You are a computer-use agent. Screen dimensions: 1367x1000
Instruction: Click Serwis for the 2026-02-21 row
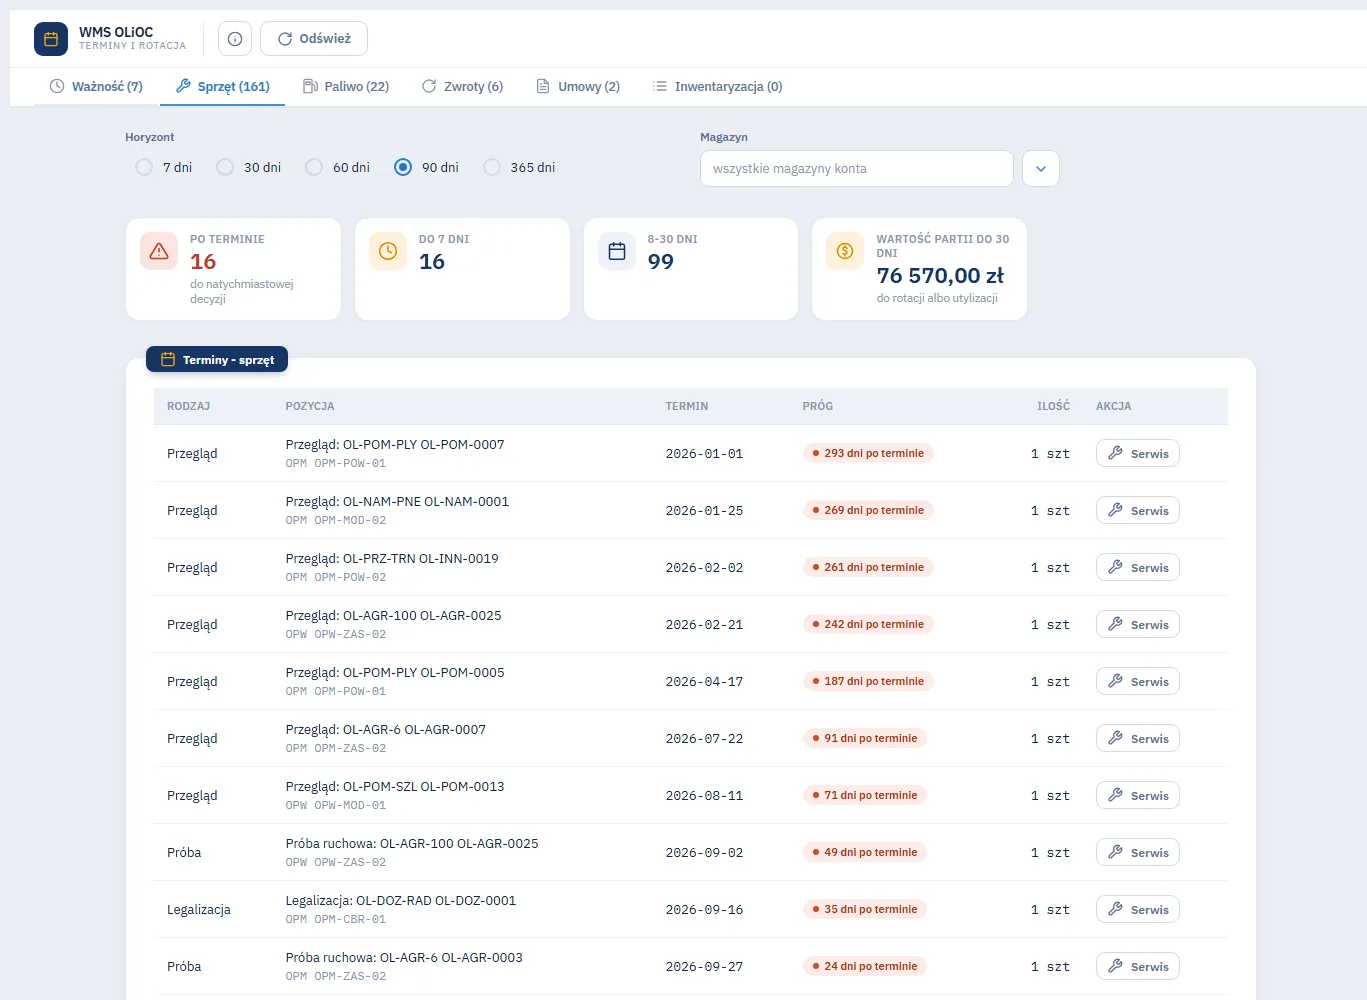pos(1138,624)
